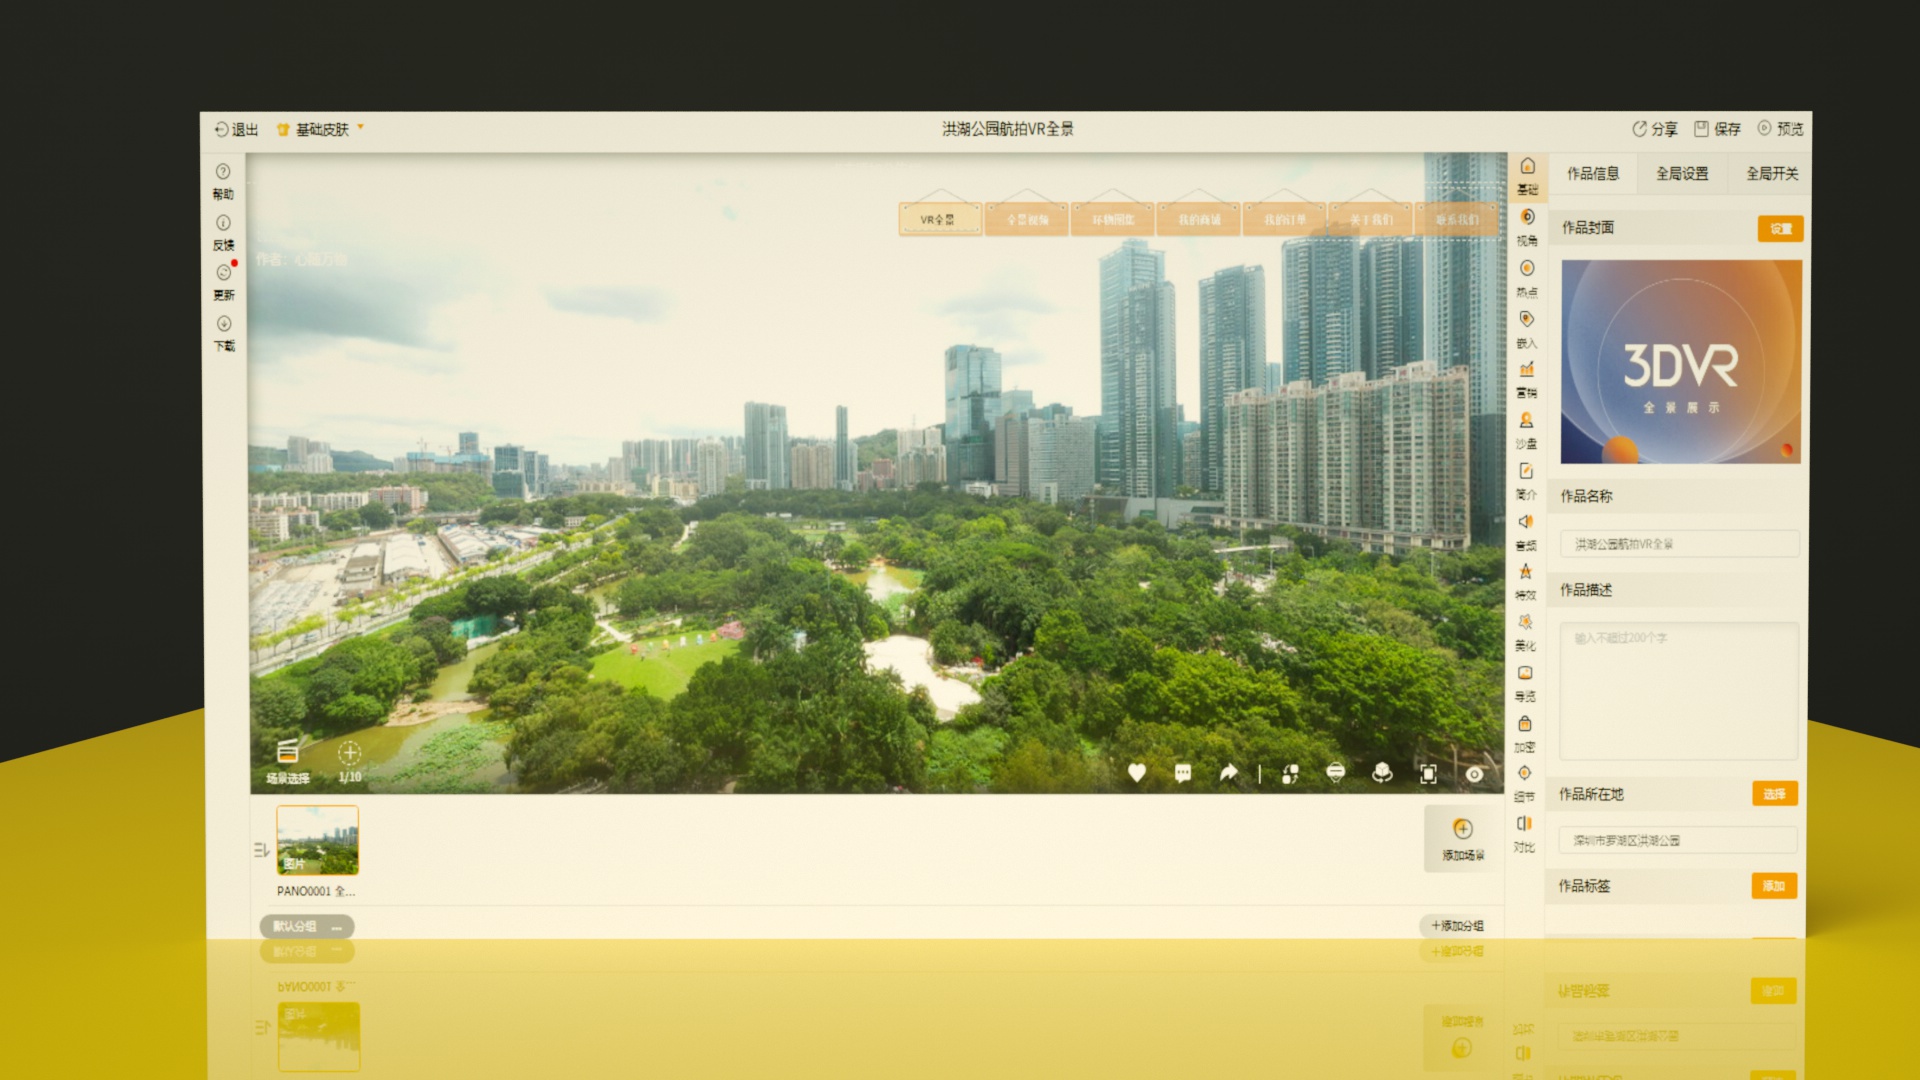Toggle the scene list collapse icon

(x=262, y=850)
